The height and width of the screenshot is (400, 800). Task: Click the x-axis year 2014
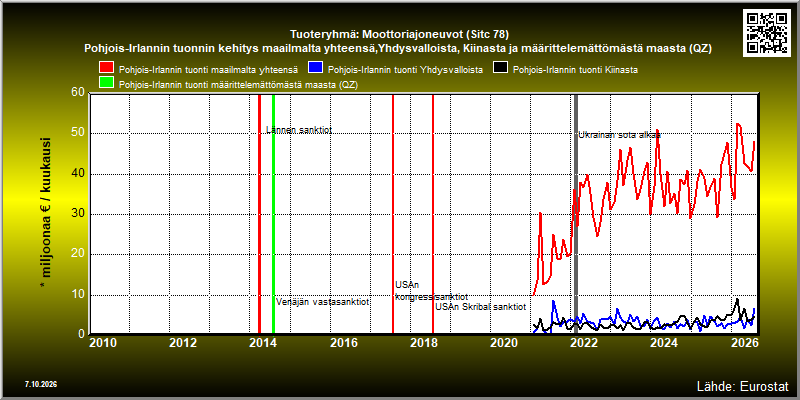[x=263, y=342]
